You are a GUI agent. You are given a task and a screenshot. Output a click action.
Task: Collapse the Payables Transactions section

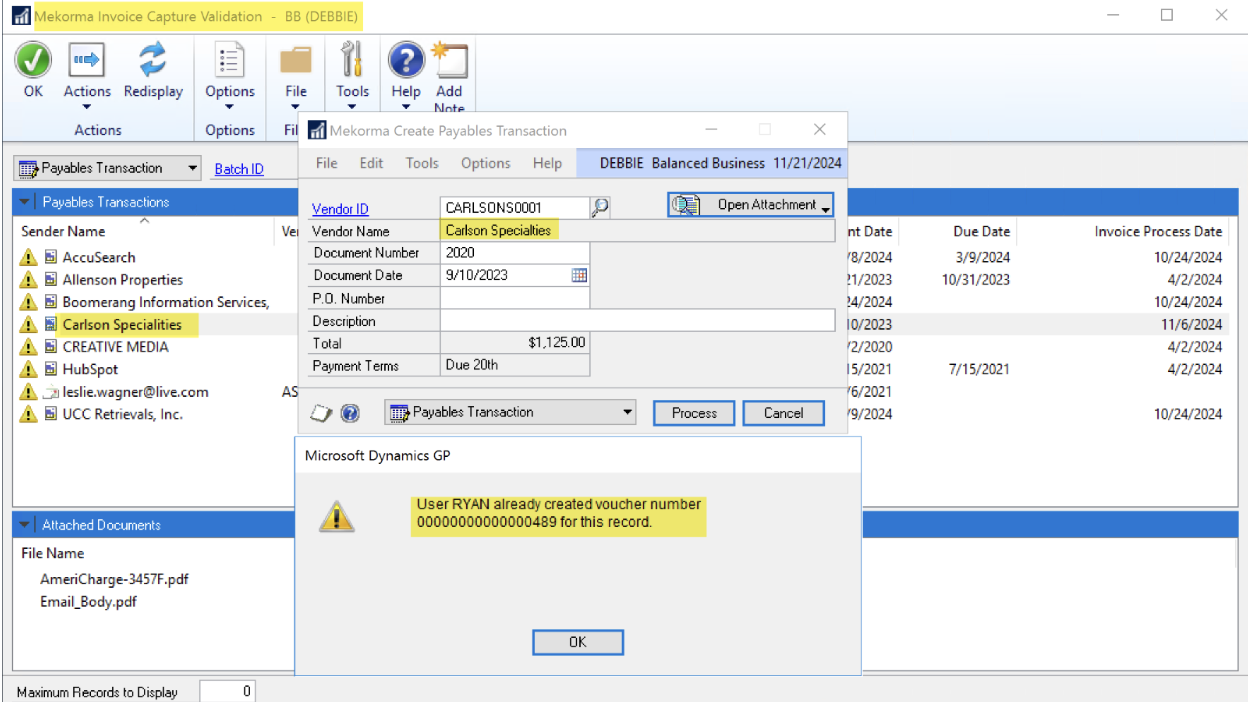pyautogui.click(x=25, y=202)
